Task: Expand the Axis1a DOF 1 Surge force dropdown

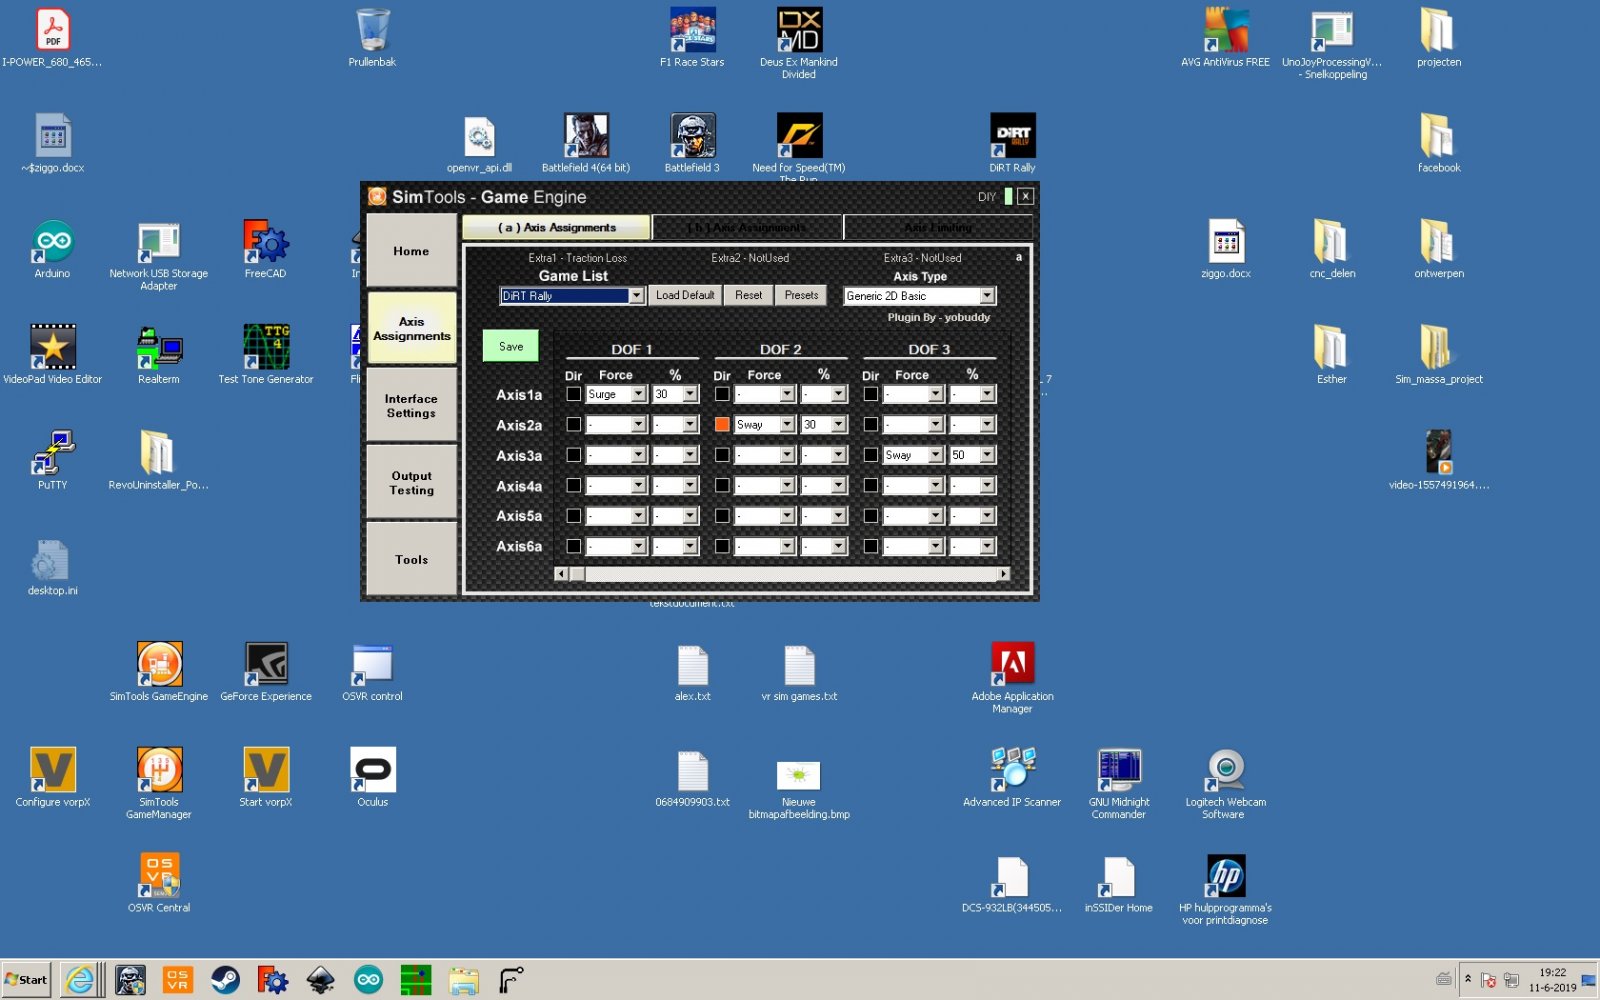Action: click(638, 394)
